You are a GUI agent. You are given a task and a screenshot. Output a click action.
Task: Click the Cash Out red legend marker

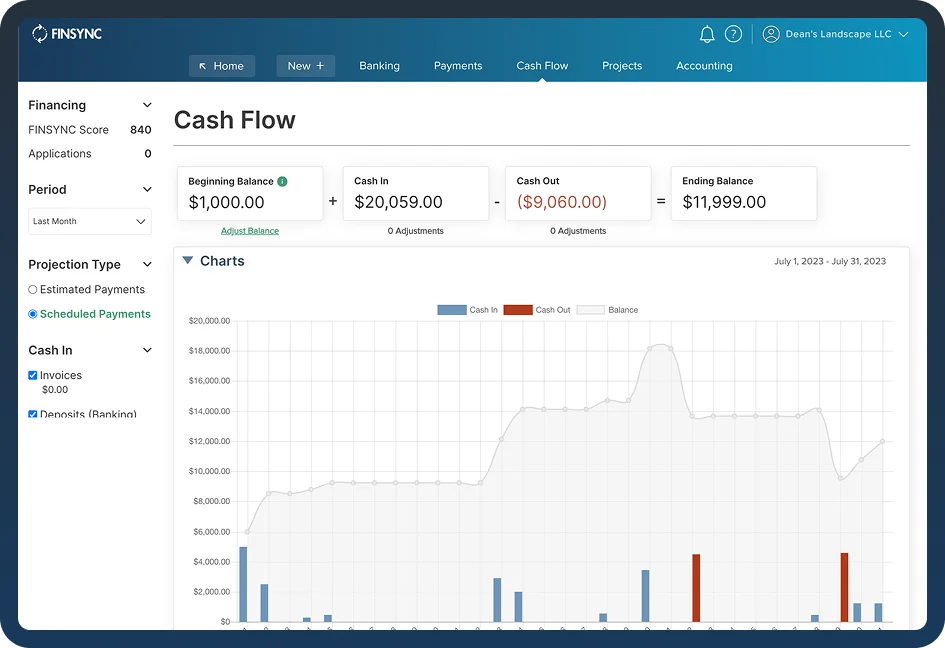[x=517, y=310]
